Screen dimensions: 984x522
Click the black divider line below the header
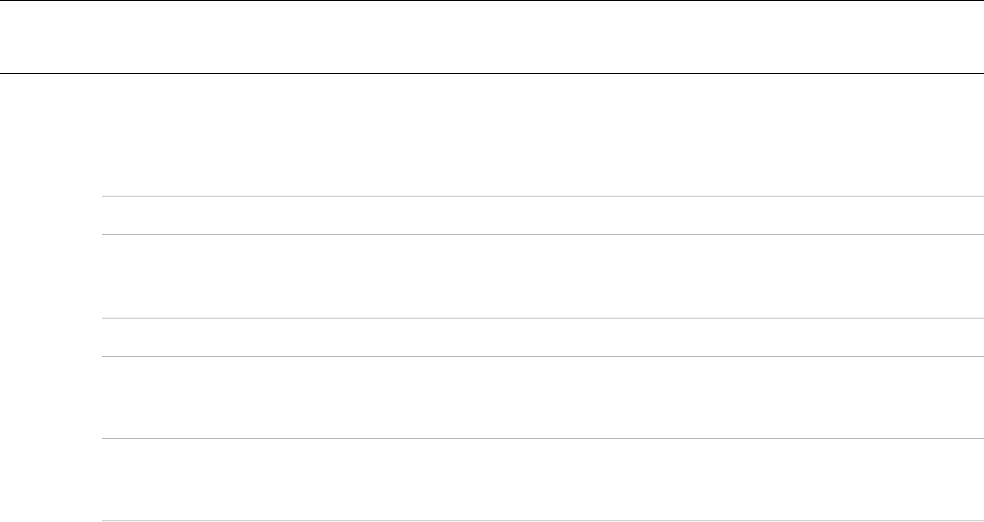(492, 73)
